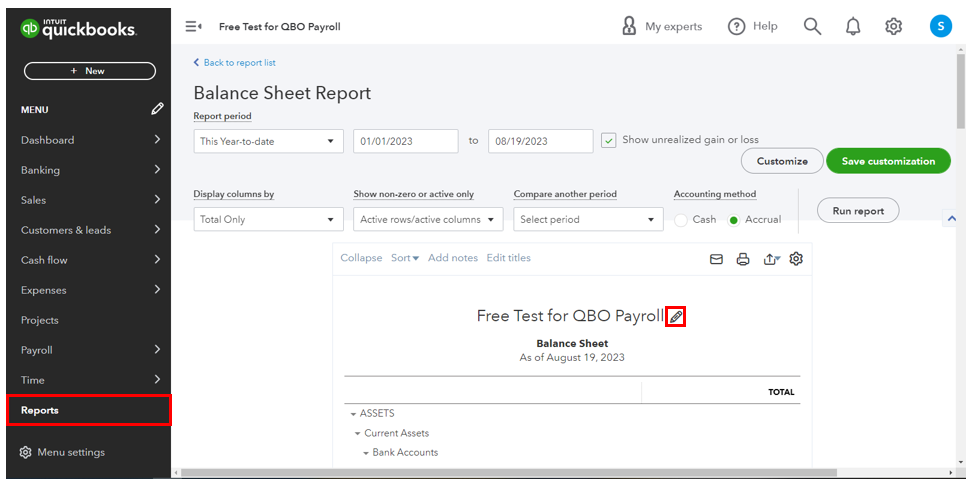Go back to report list
The image size is (976, 486).
coord(235,63)
